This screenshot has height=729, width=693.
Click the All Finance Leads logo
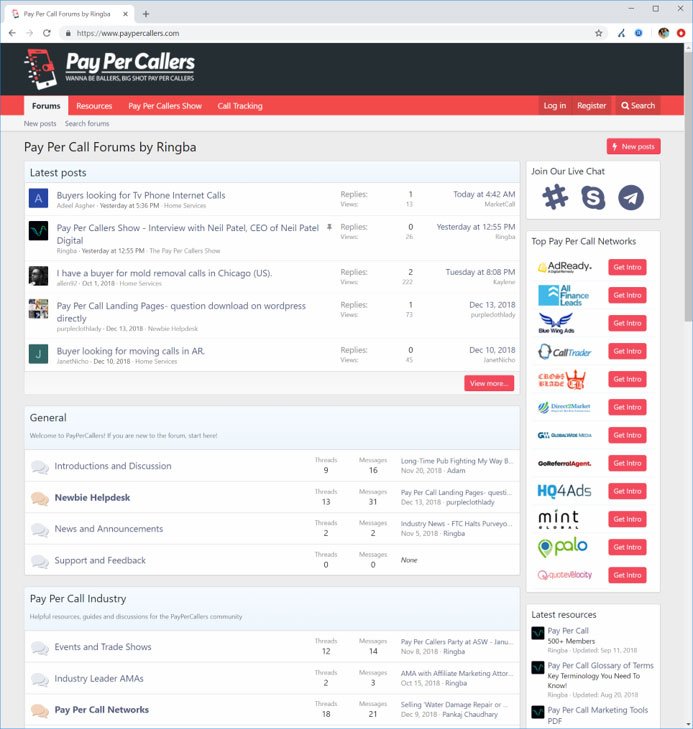click(563, 295)
